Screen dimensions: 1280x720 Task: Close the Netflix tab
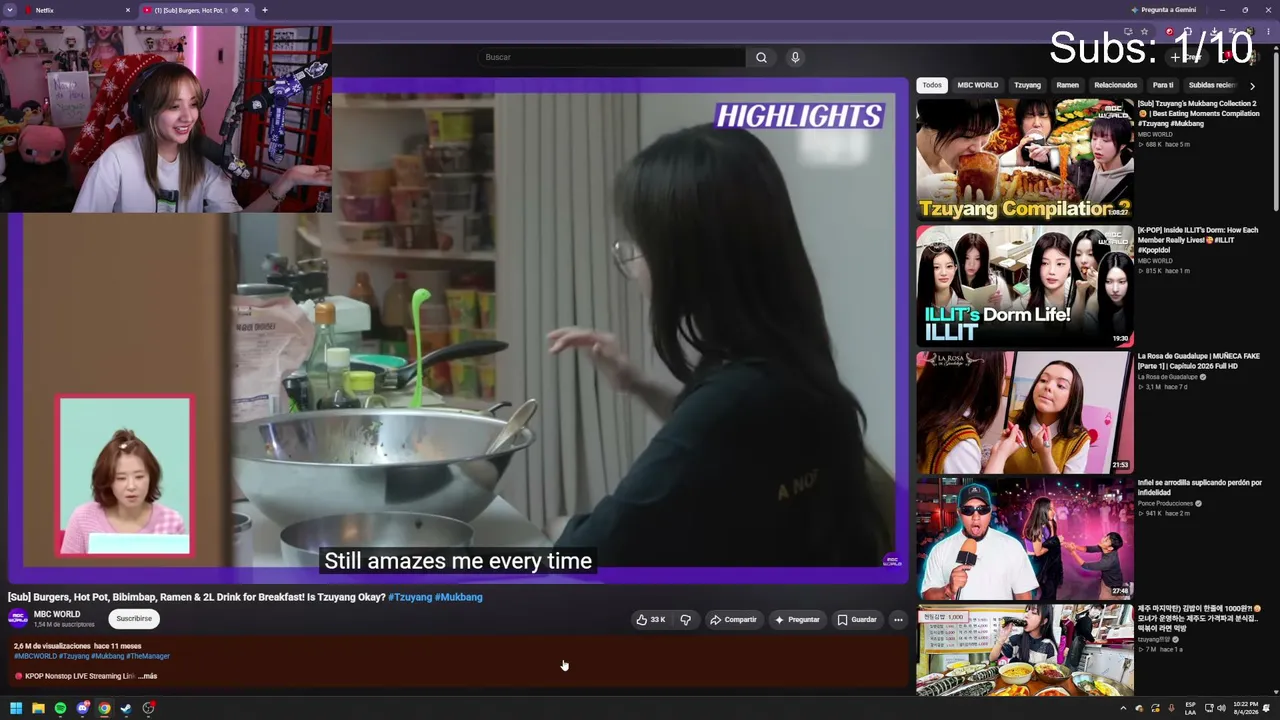click(128, 10)
